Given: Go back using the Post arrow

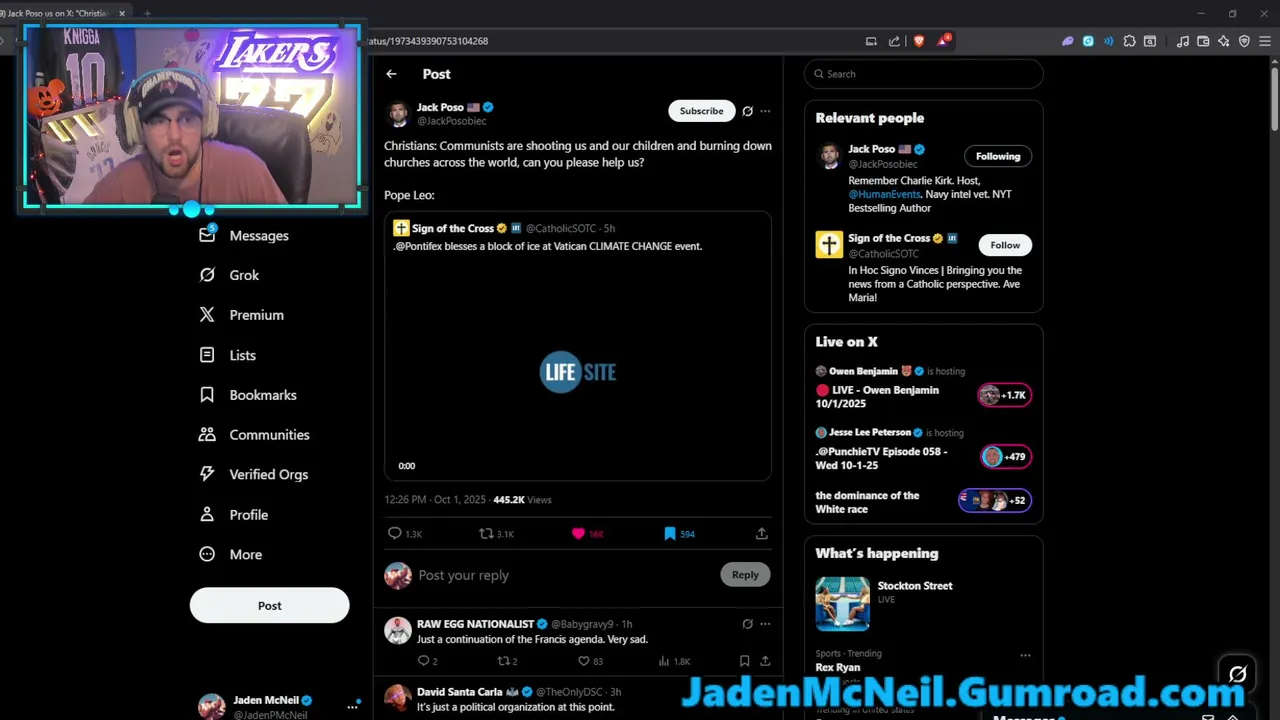Looking at the screenshot, I should (391, 74).
